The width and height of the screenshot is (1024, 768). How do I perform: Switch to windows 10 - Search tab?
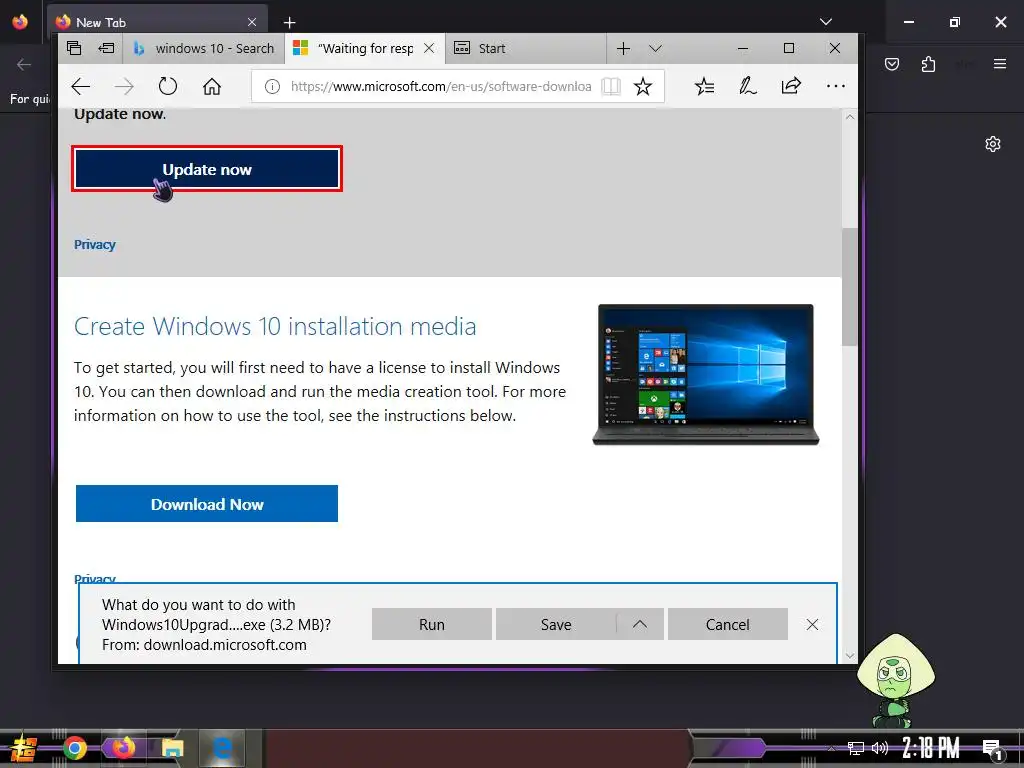click(x=203, y=48)
